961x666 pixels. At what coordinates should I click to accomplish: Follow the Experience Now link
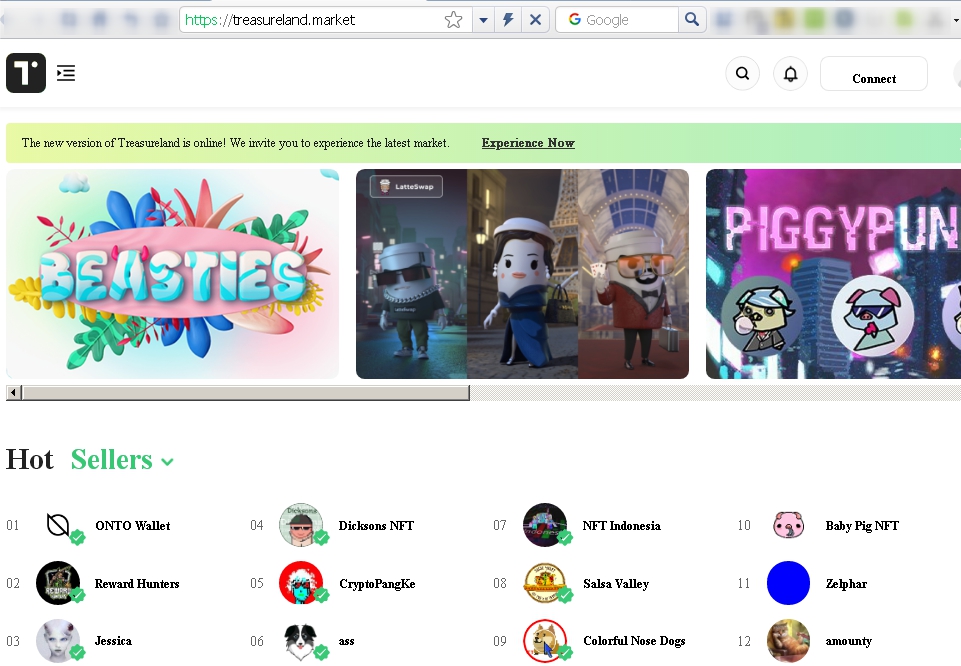[x=528, y=143]
